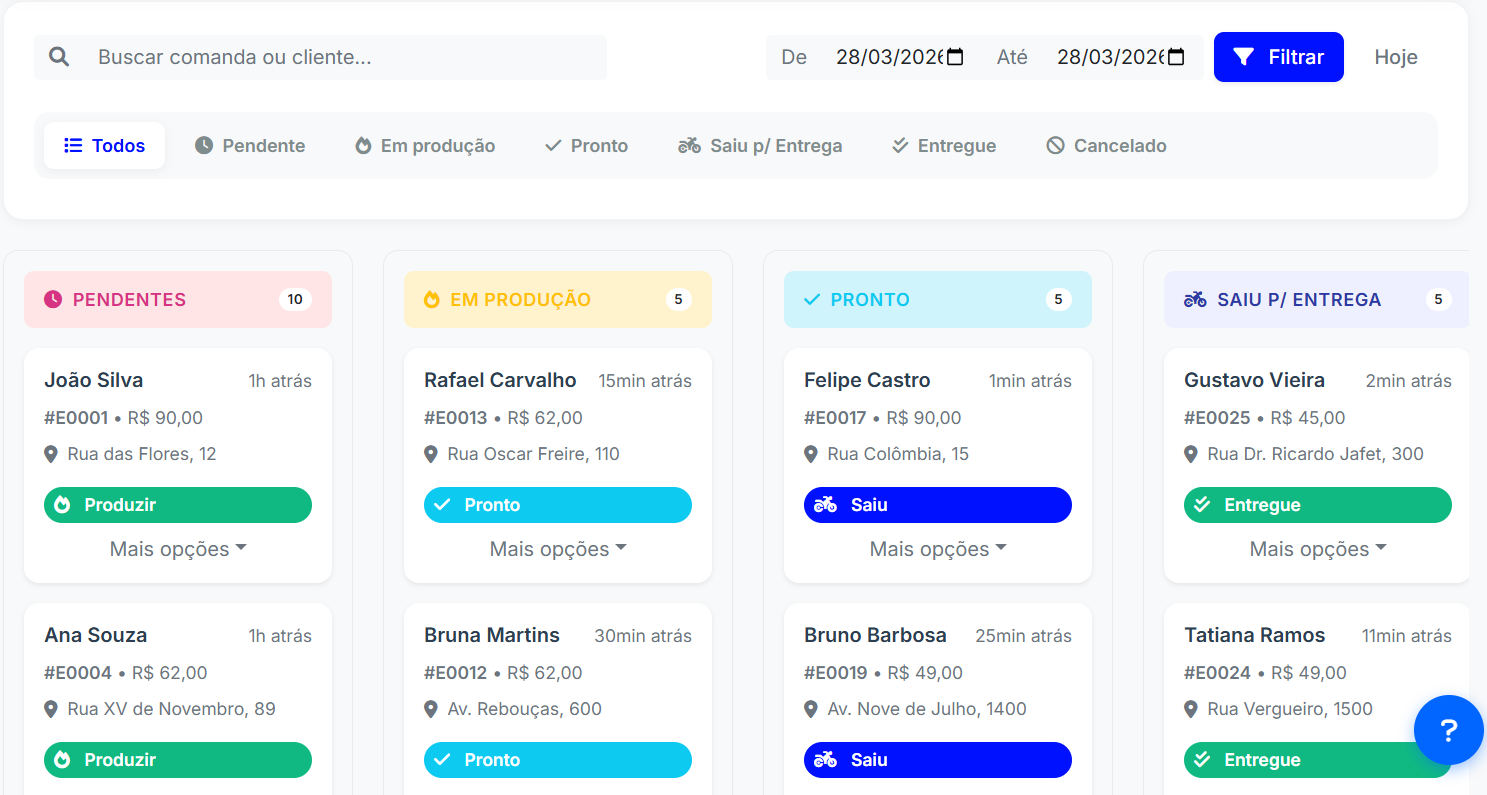Select the Saiu p/ Entrega filter tab
This screenshot has height=795, width=1487.
tap(760, 146)
